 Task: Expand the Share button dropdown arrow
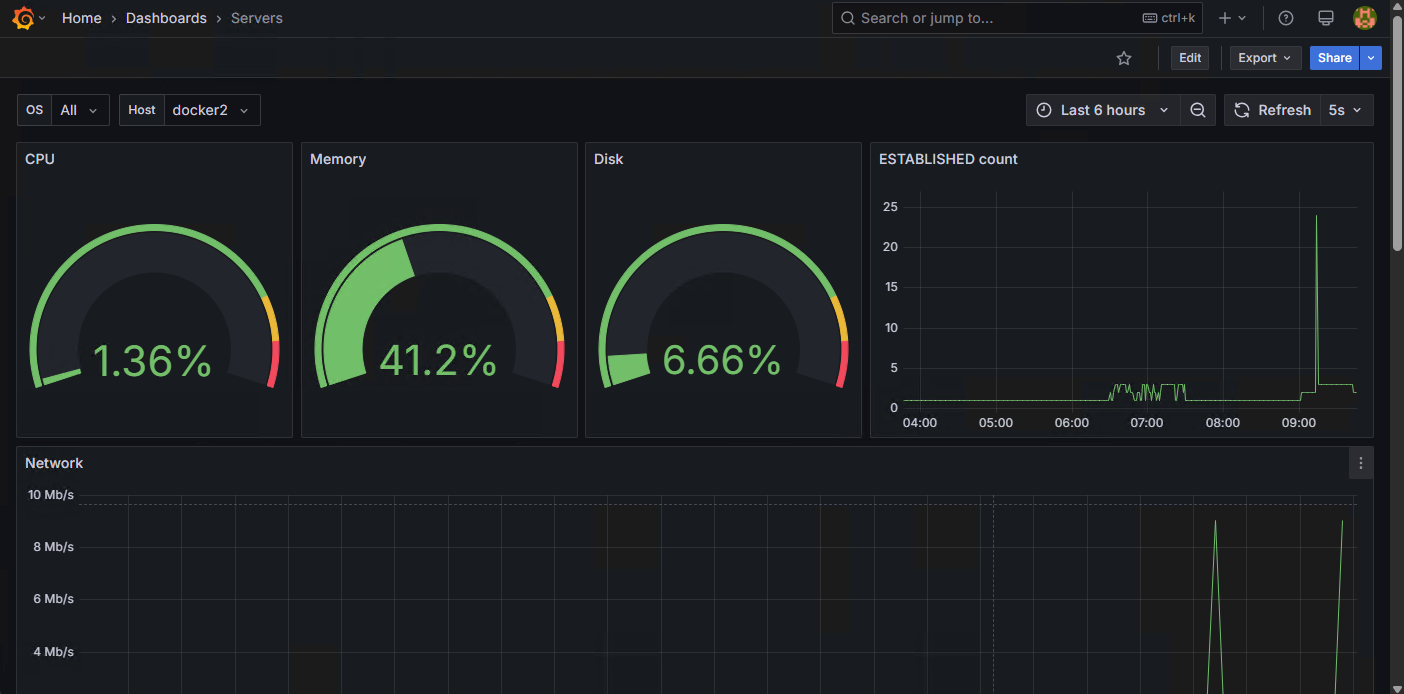pyautogui.click(x=1371, y=58)
